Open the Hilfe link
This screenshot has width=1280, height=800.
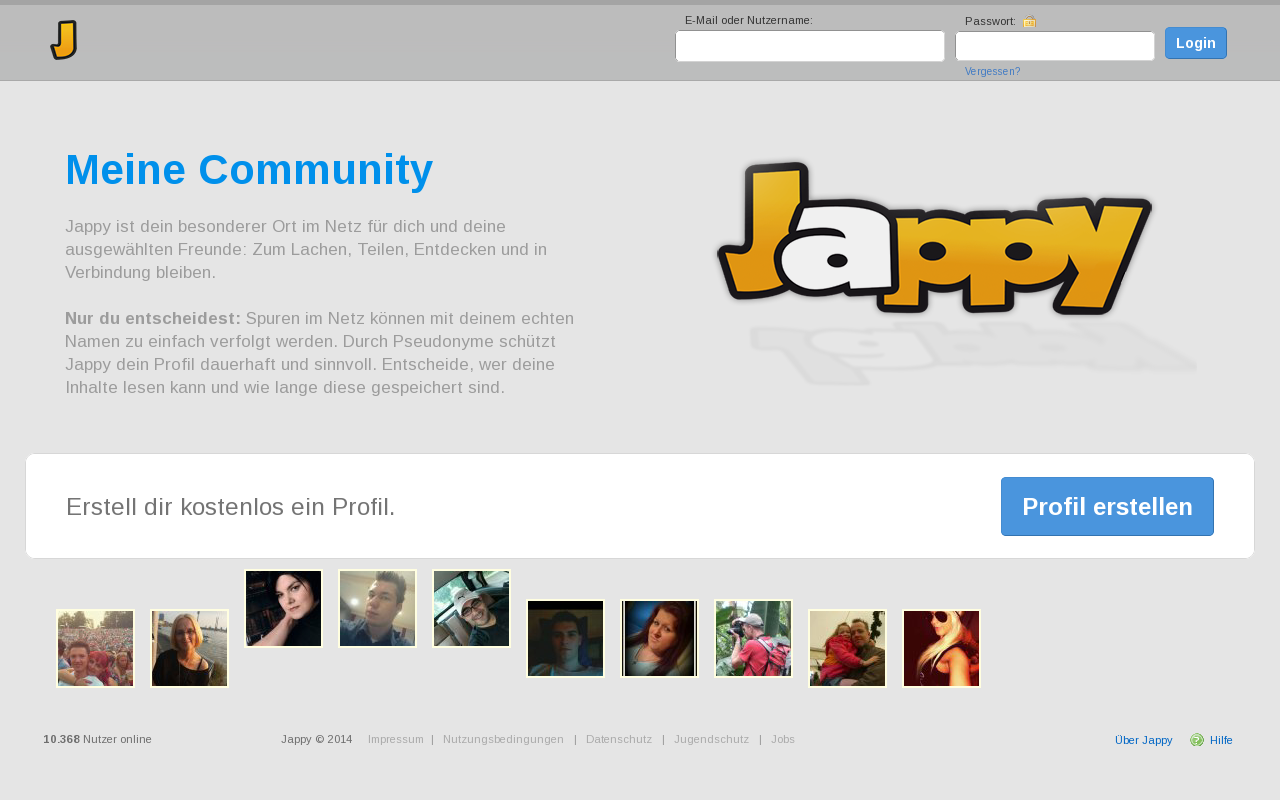1221,740
